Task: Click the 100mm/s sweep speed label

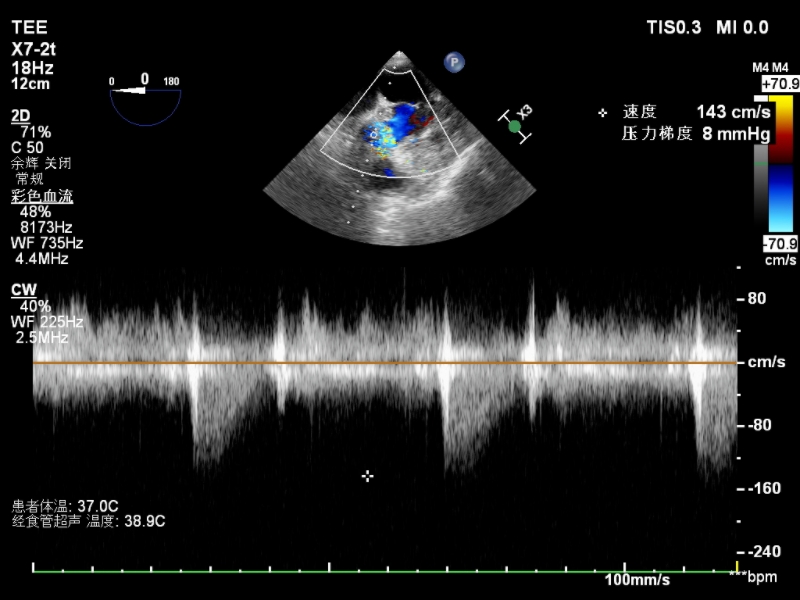Action: point(637,580)
